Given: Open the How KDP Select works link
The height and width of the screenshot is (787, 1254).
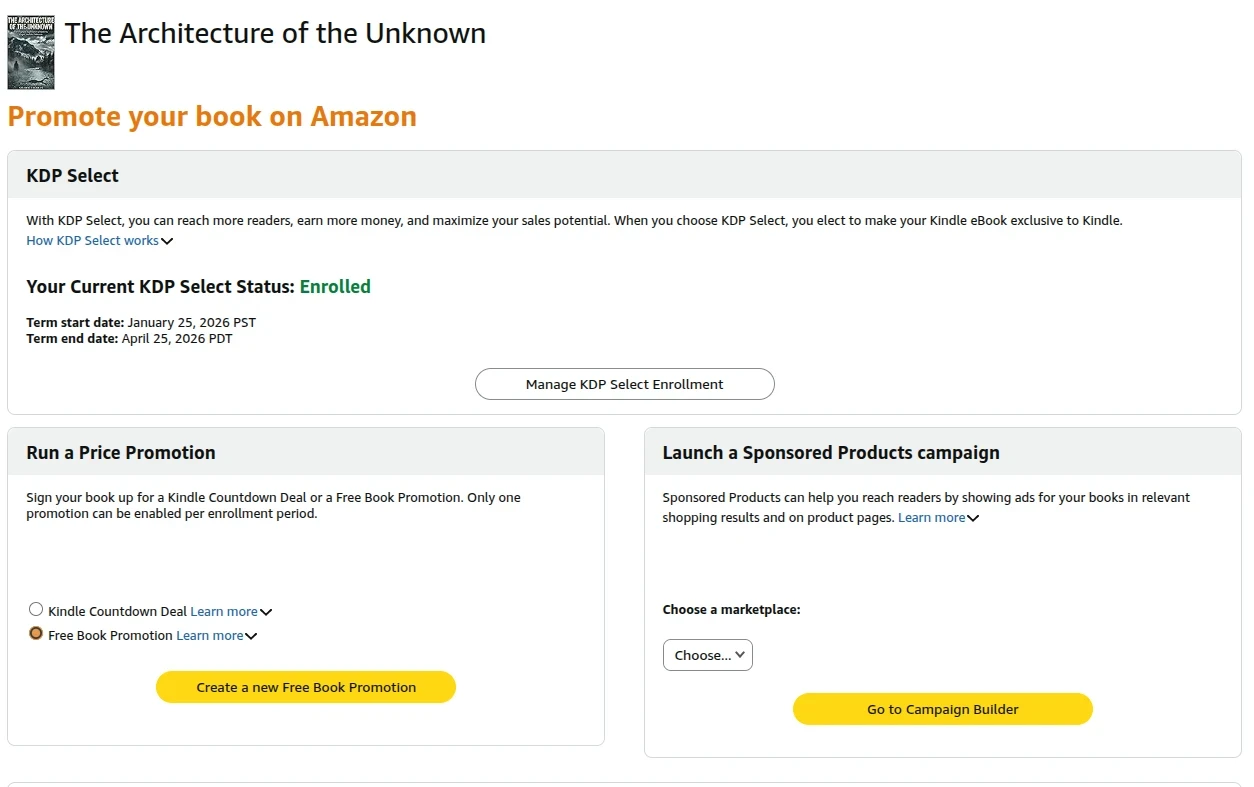Looking at the screenshot, I should [92, 241].
